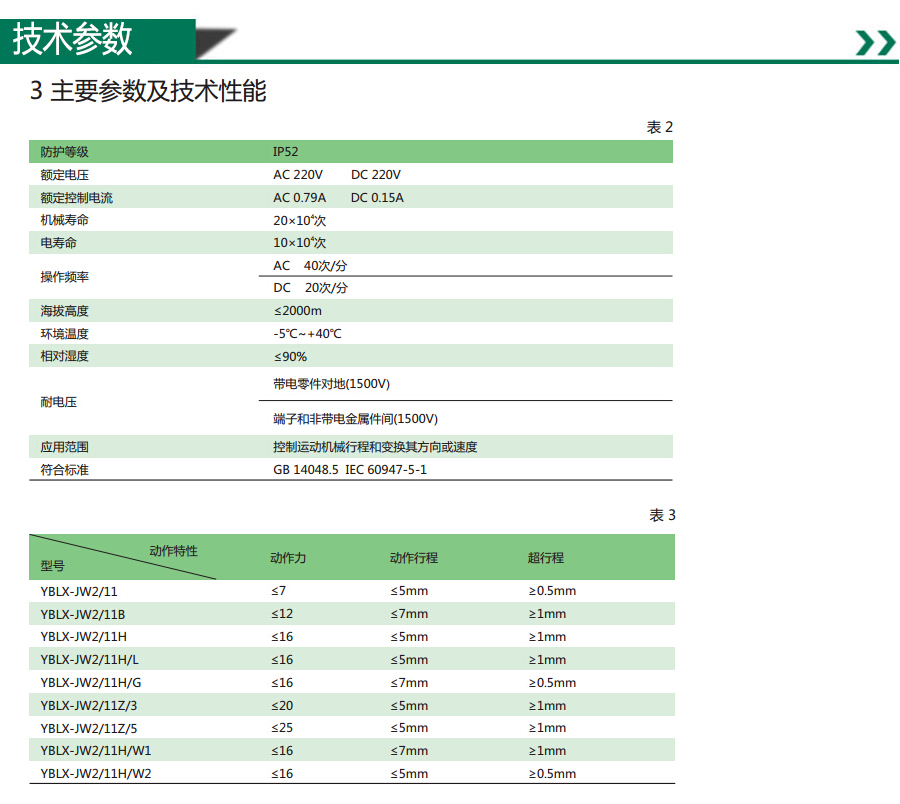Click the green double-chevron arrow icon
The height and width of the screenshot is (804, 900).
point(875,43)
